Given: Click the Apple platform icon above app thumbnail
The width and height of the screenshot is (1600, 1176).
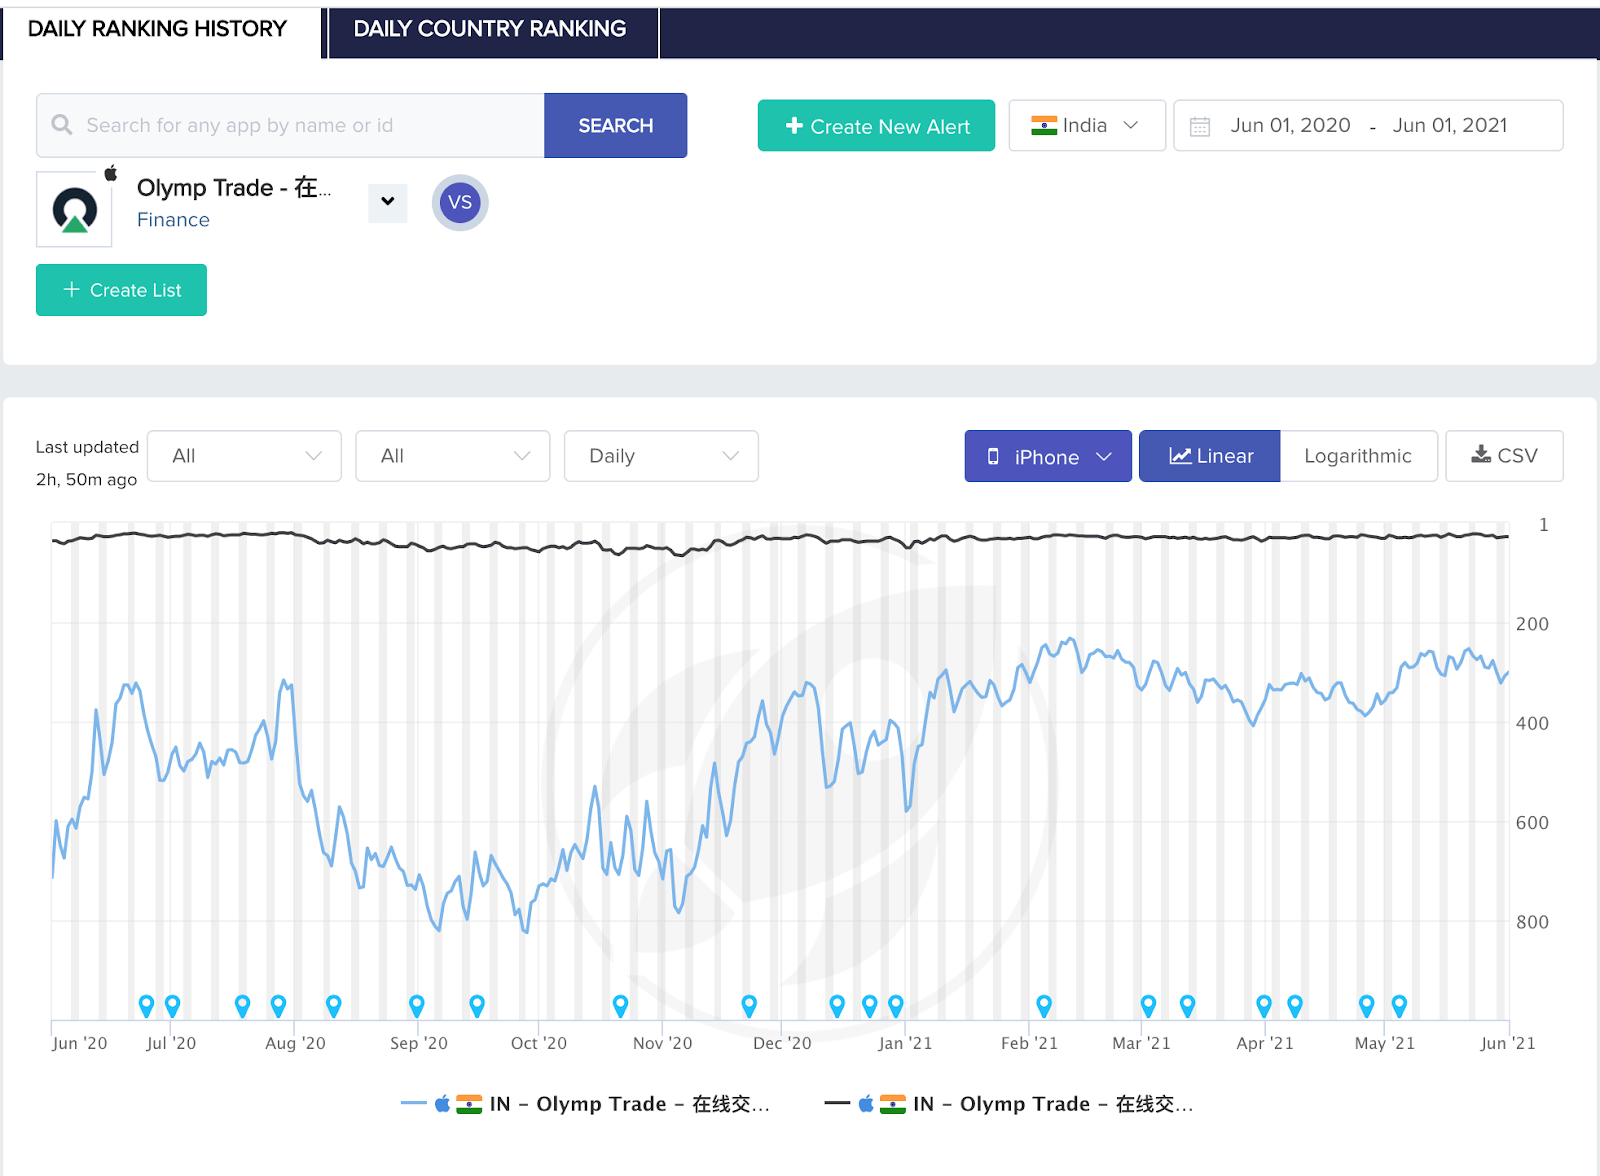Looking at the screenshot, I should click(111, 173).
